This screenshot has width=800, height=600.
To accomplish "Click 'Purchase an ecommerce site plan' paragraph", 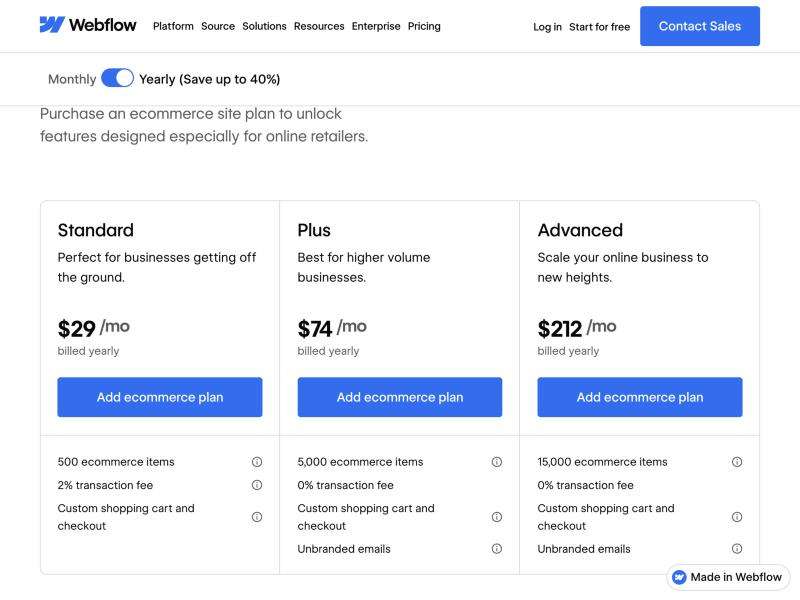I will (x=204, y=125).
